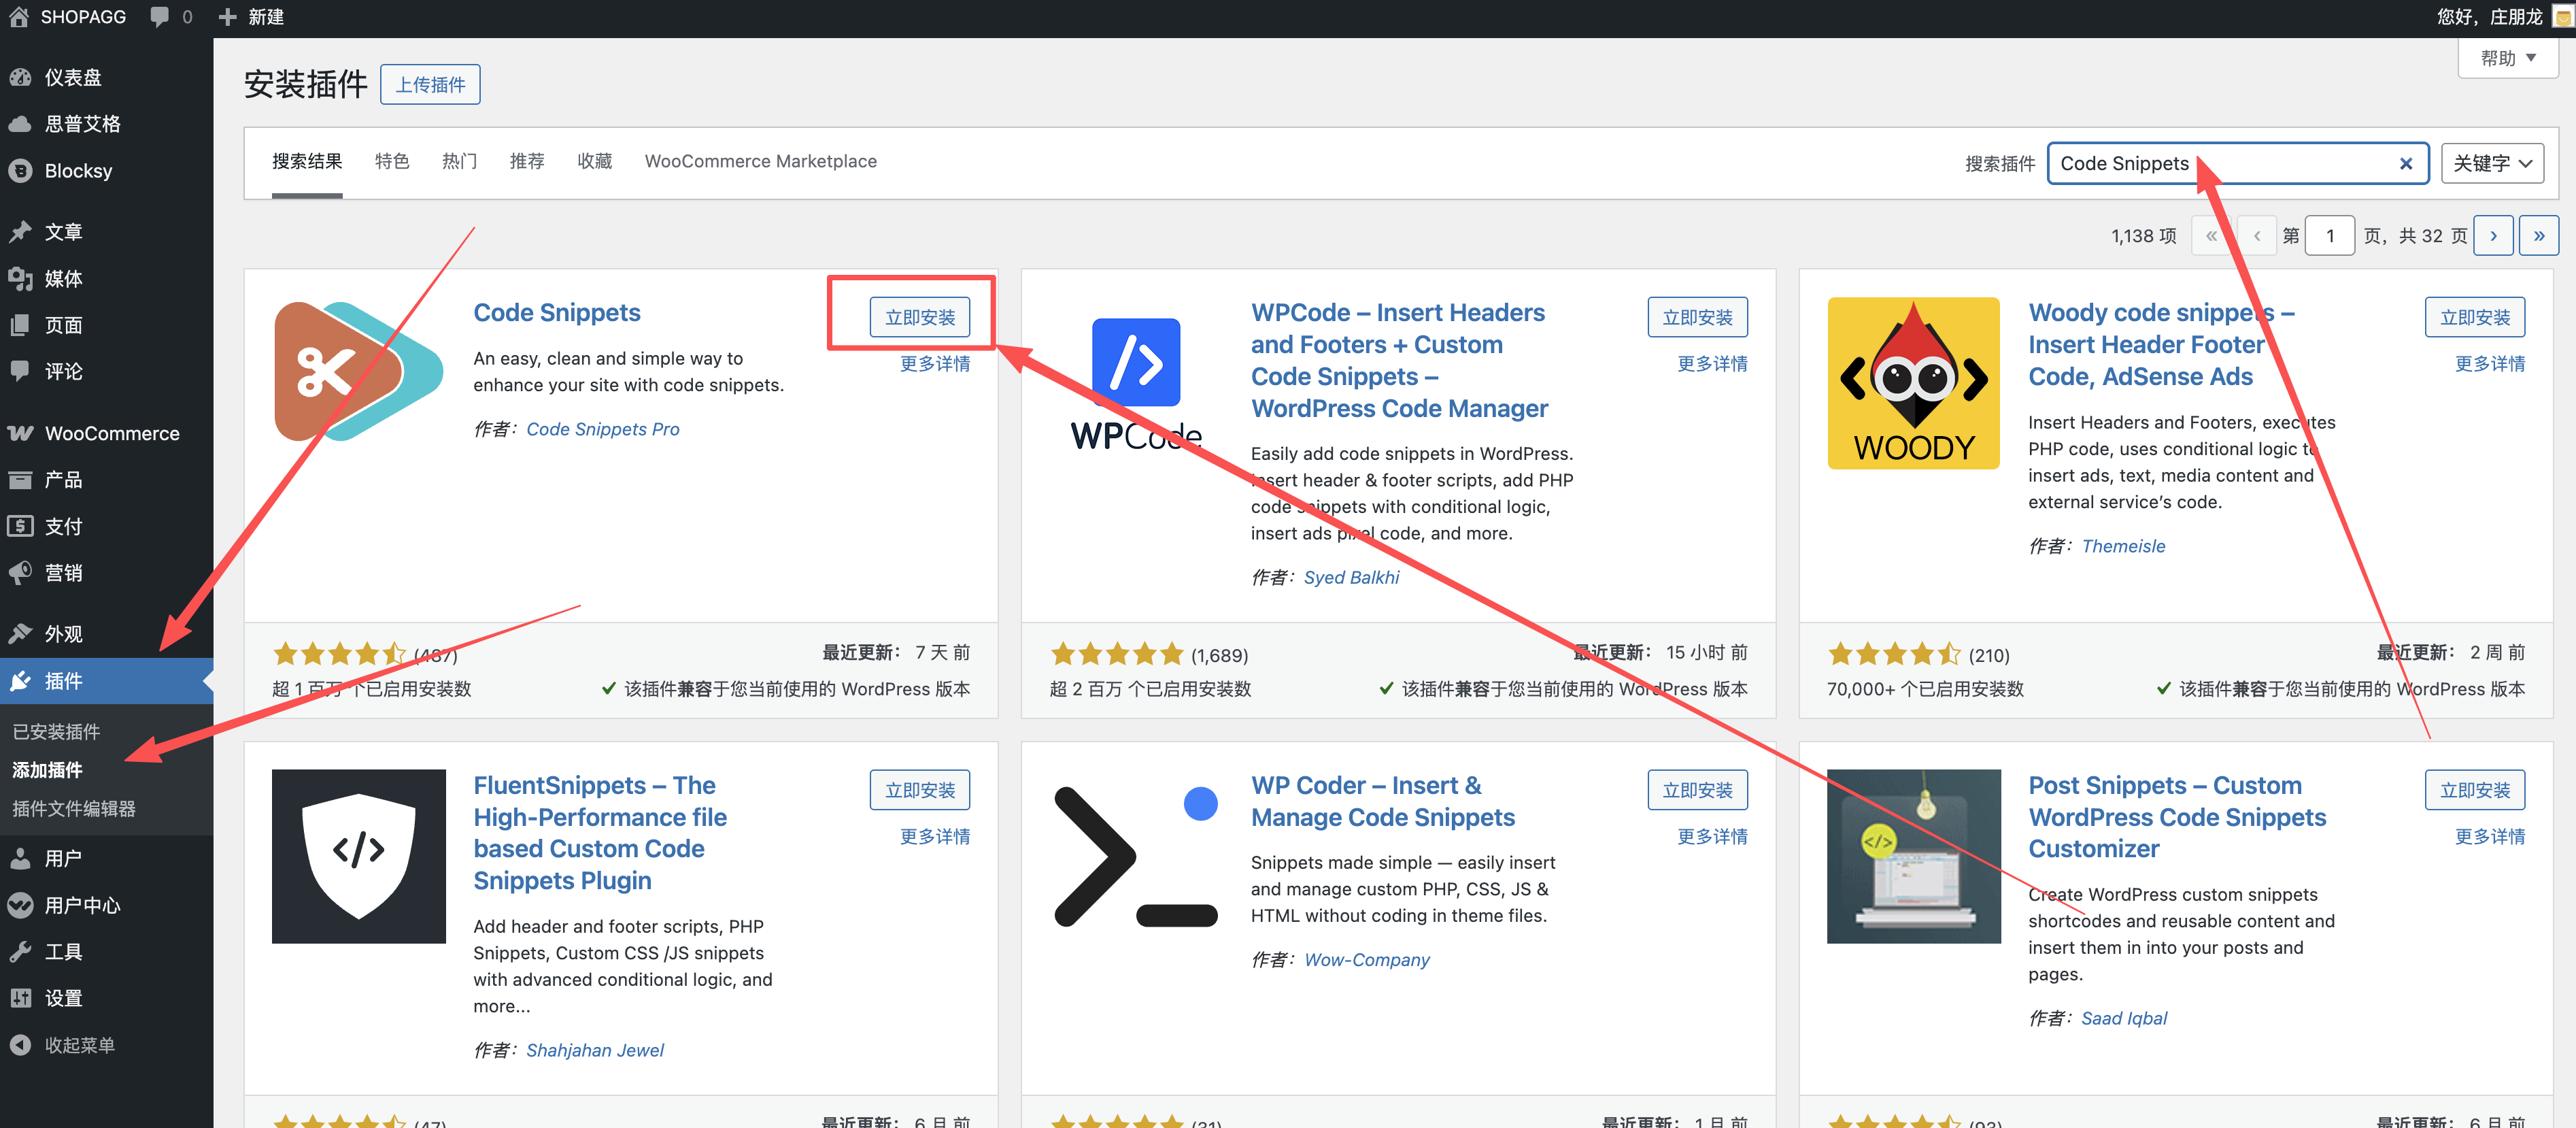Switch to the 热门 tab

pos(459,161)
